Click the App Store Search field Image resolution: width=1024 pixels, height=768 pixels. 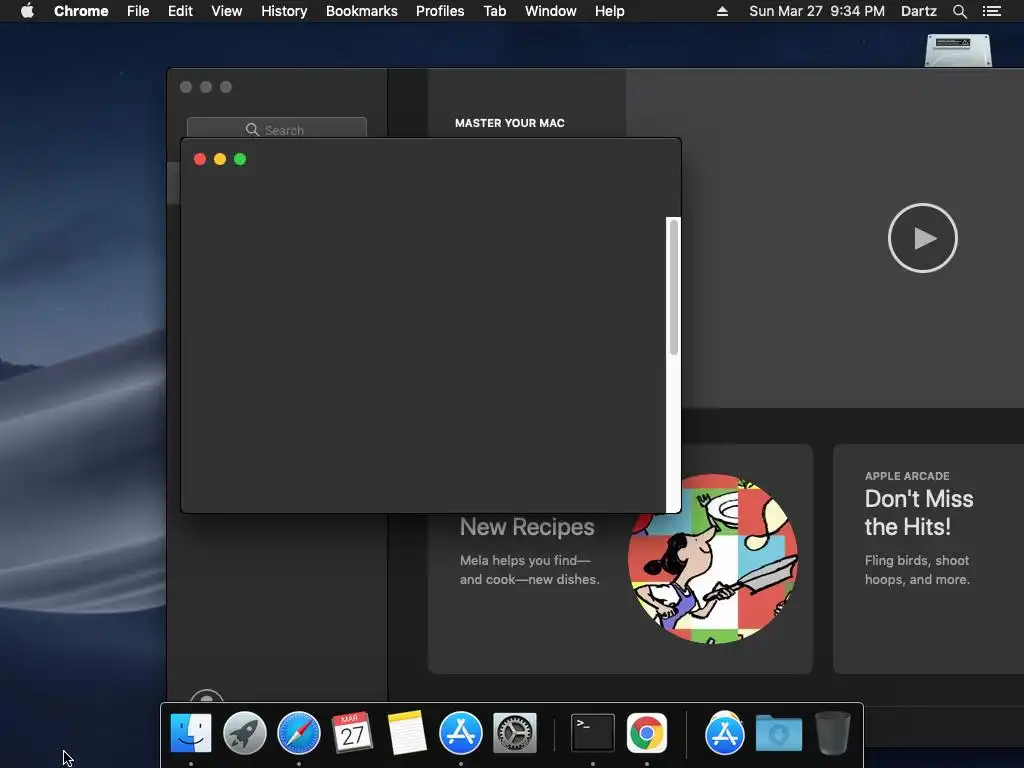[x=277, y=129]
